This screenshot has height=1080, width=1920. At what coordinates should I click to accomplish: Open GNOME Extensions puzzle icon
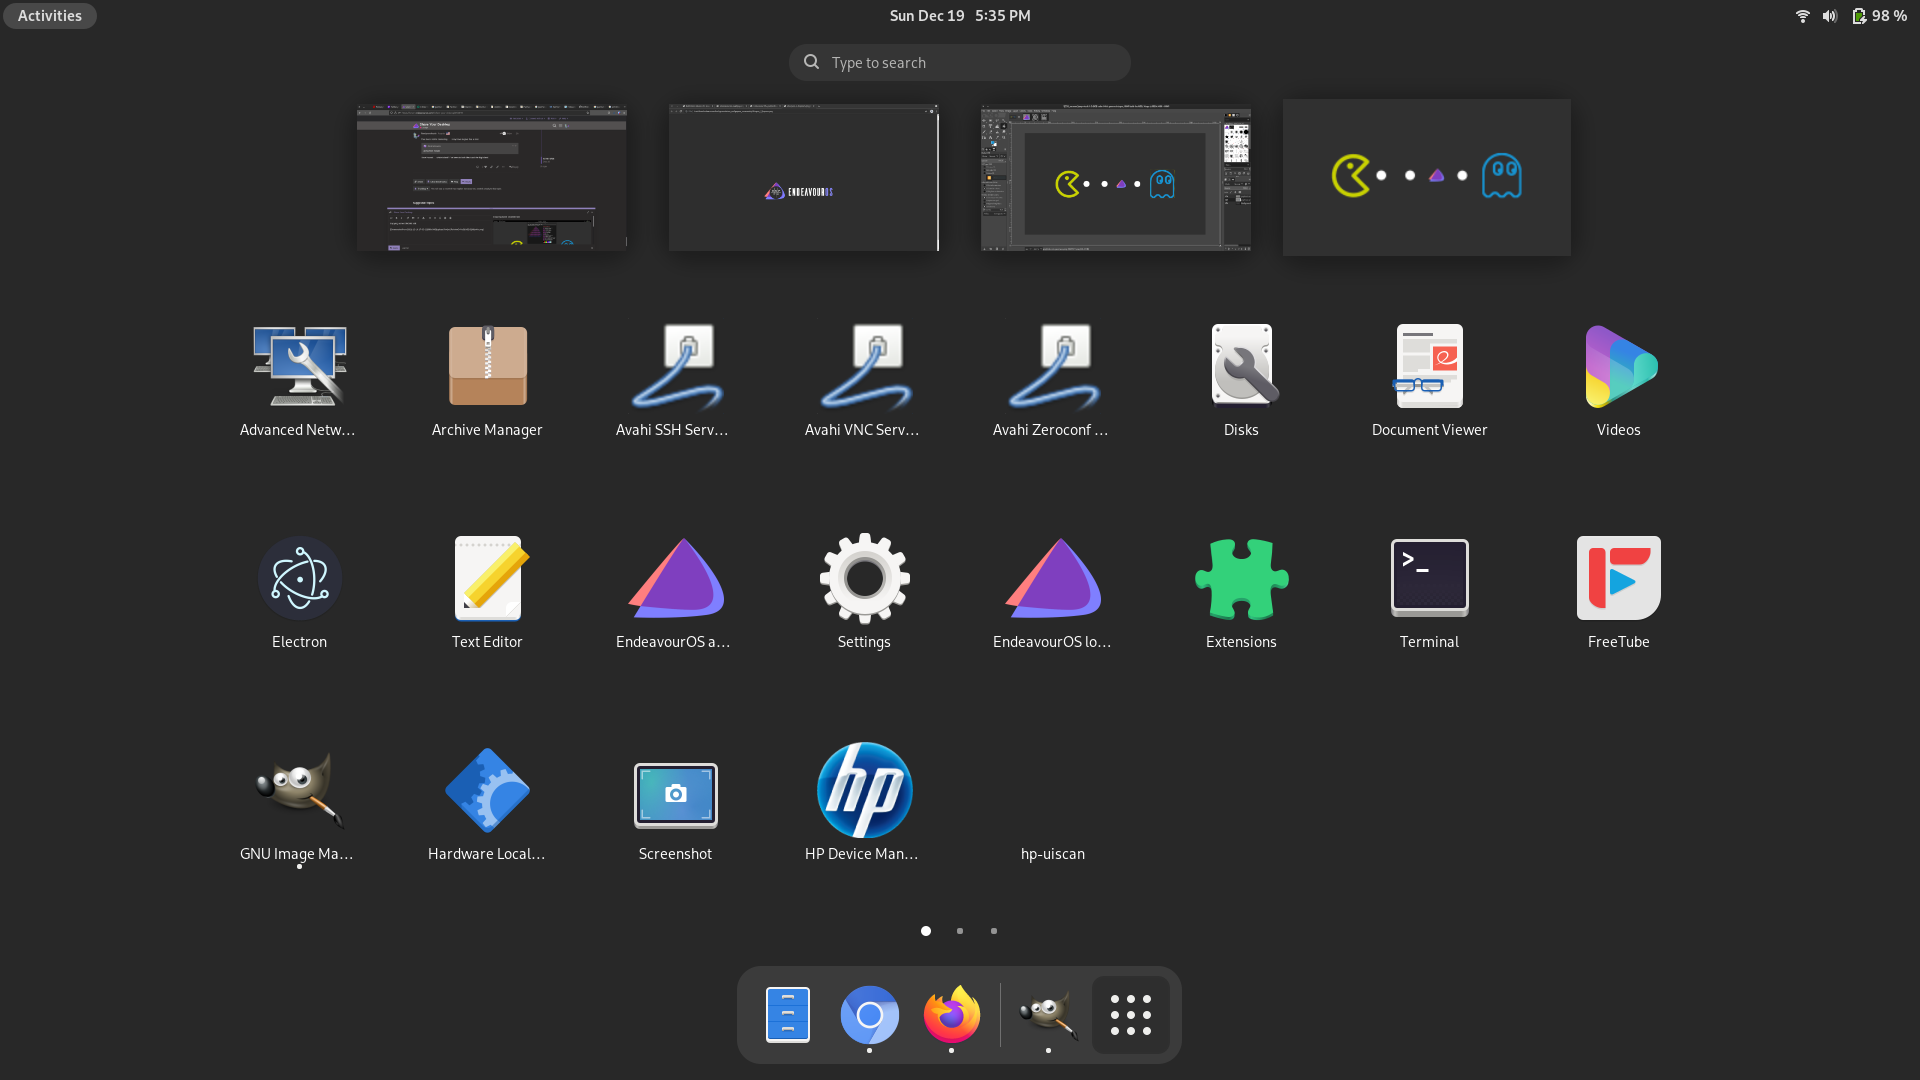[1241, 579]
